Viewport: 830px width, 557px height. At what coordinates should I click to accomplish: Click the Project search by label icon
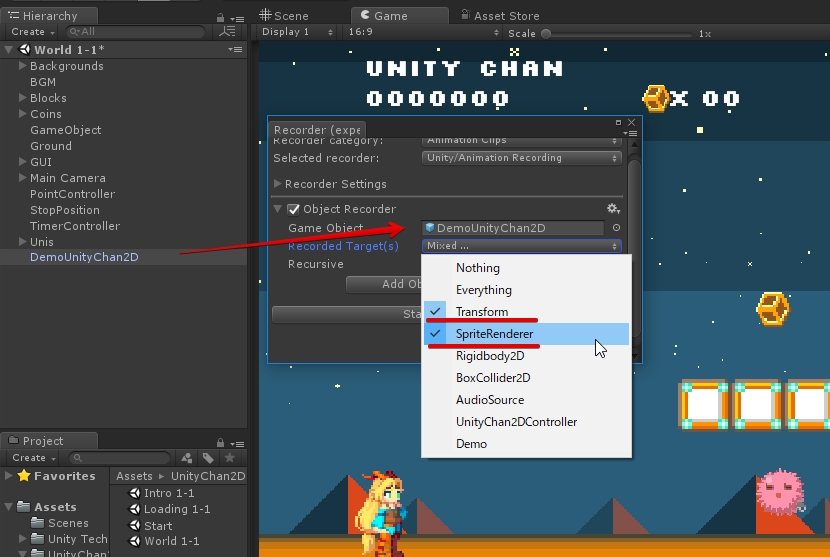coord(208,458)
